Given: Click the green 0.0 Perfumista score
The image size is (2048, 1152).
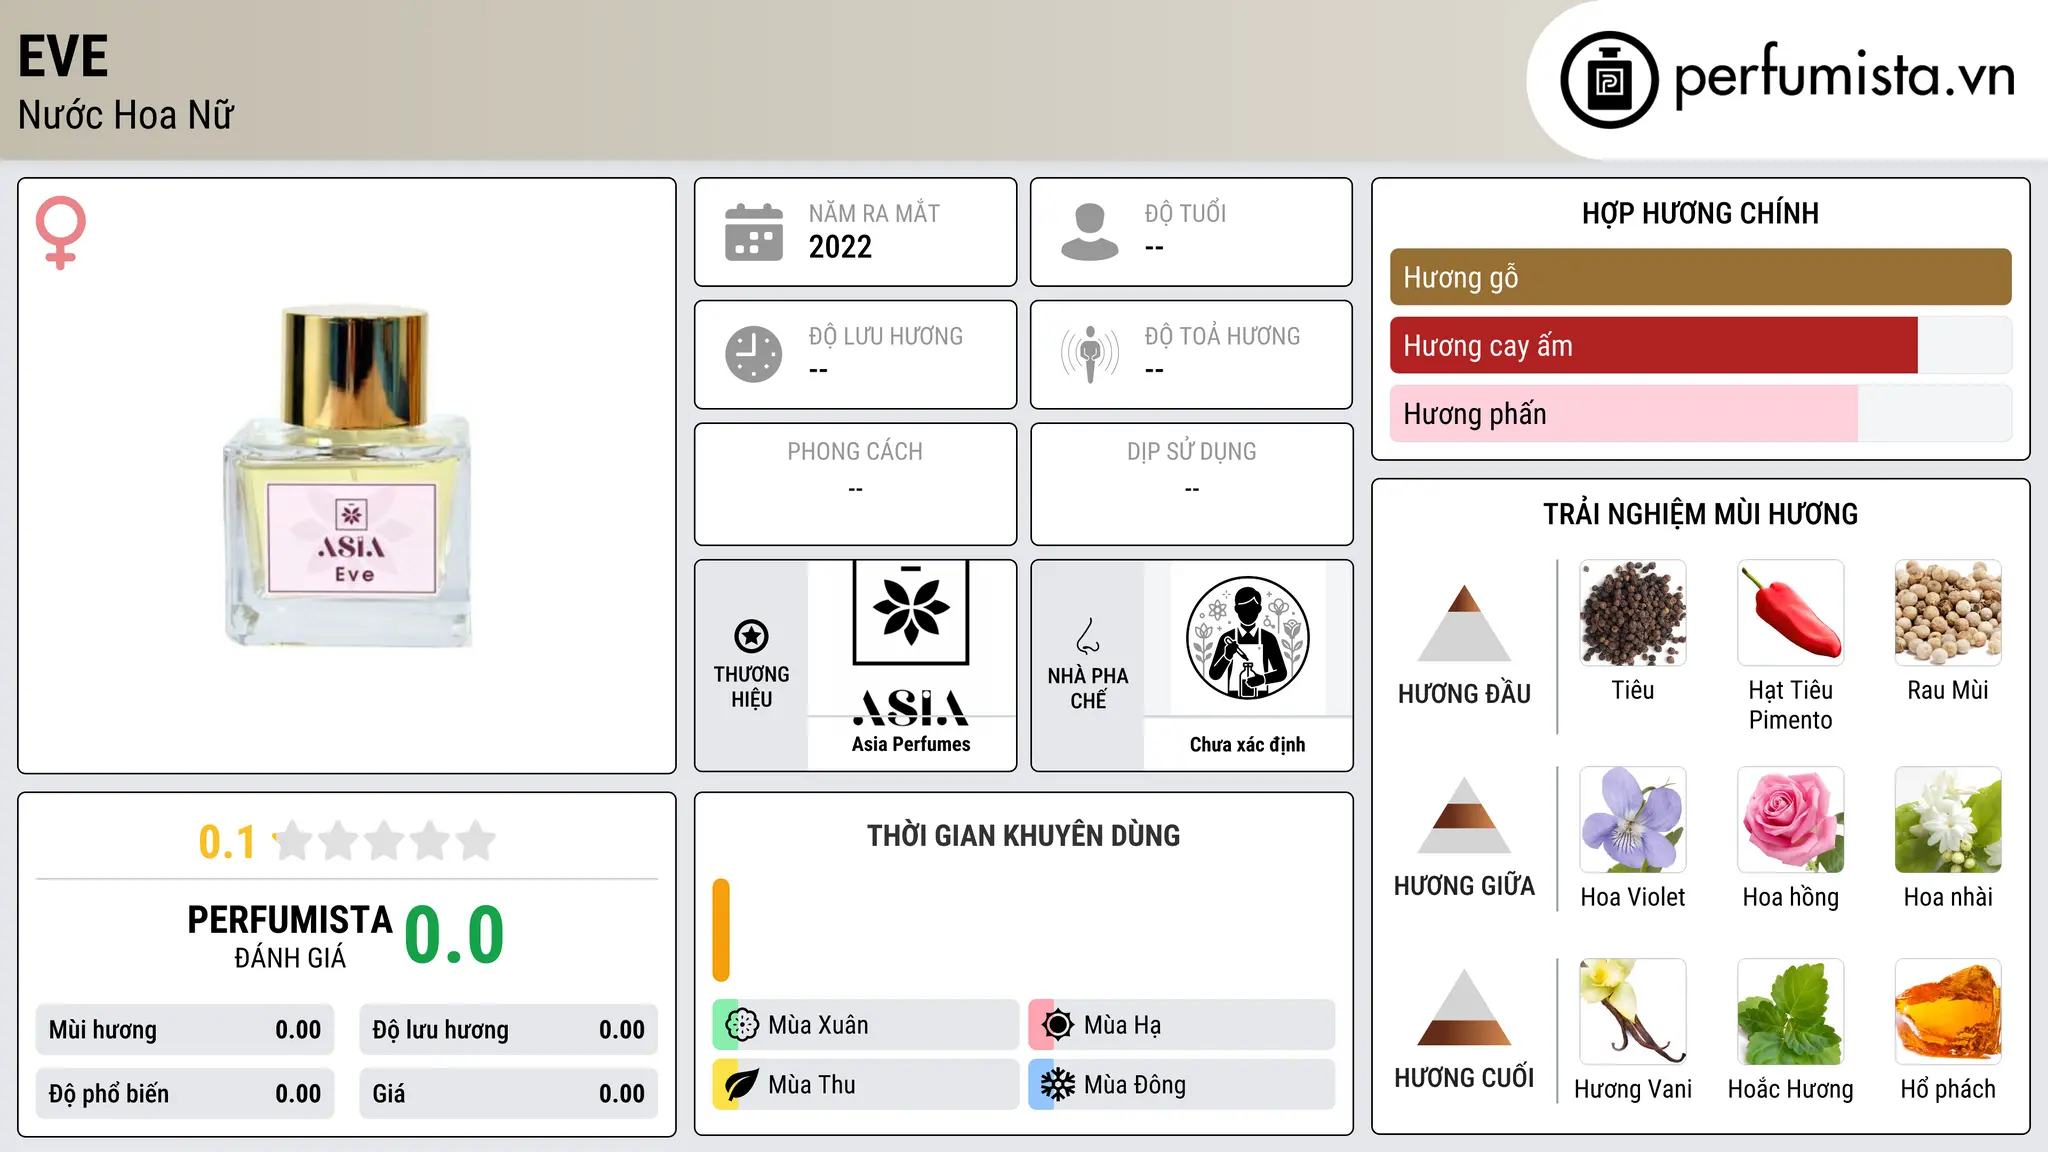Looking at the screenshot, I should click(454, 935).
